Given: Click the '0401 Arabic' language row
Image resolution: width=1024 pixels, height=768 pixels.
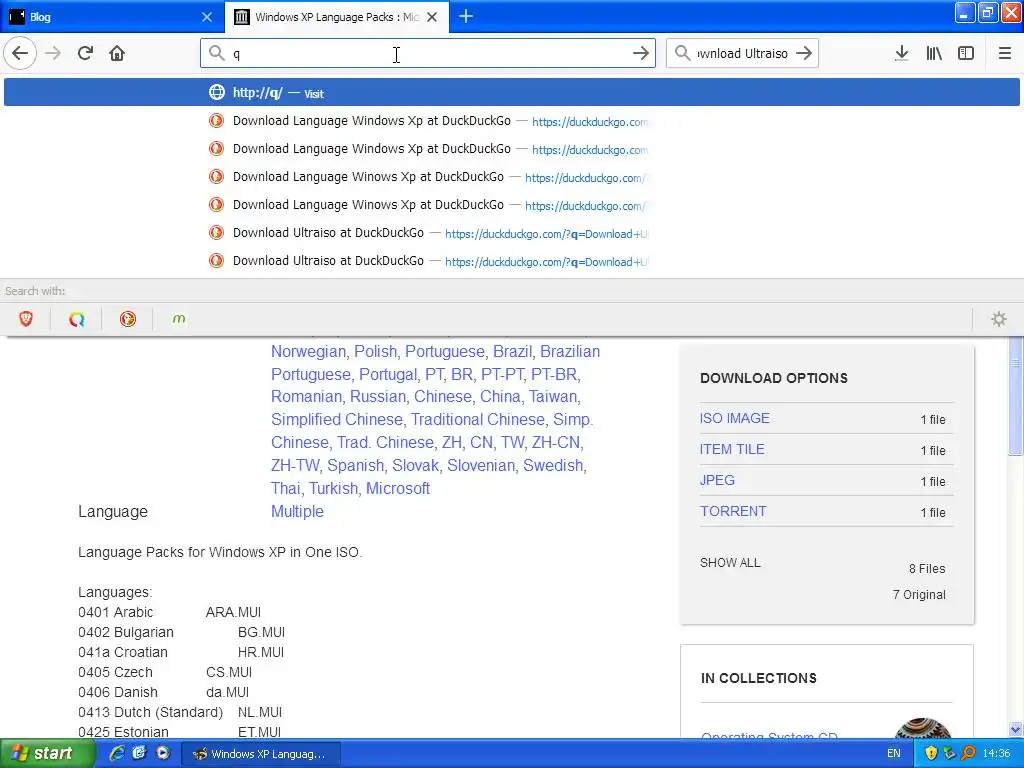Looking at the screenshot, I should pyautogui.click(x=169, y=613).
